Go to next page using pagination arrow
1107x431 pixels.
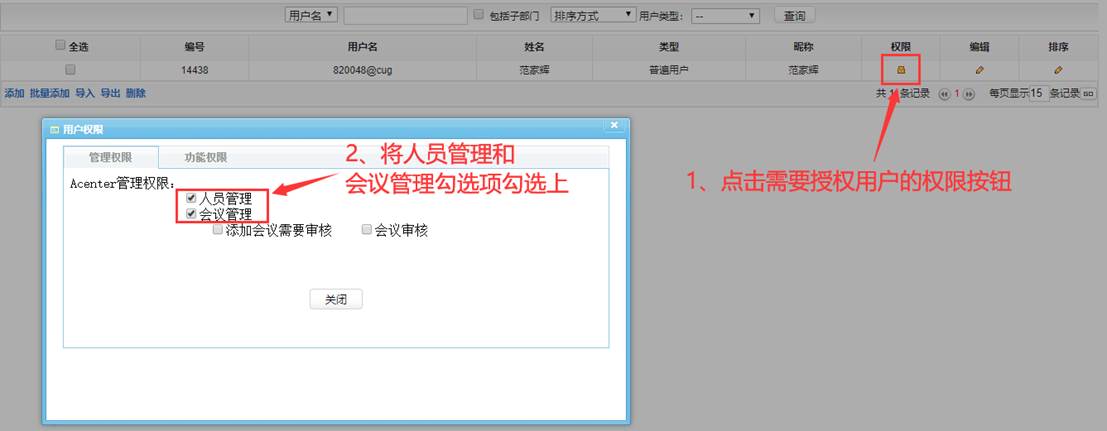[969, 93]
